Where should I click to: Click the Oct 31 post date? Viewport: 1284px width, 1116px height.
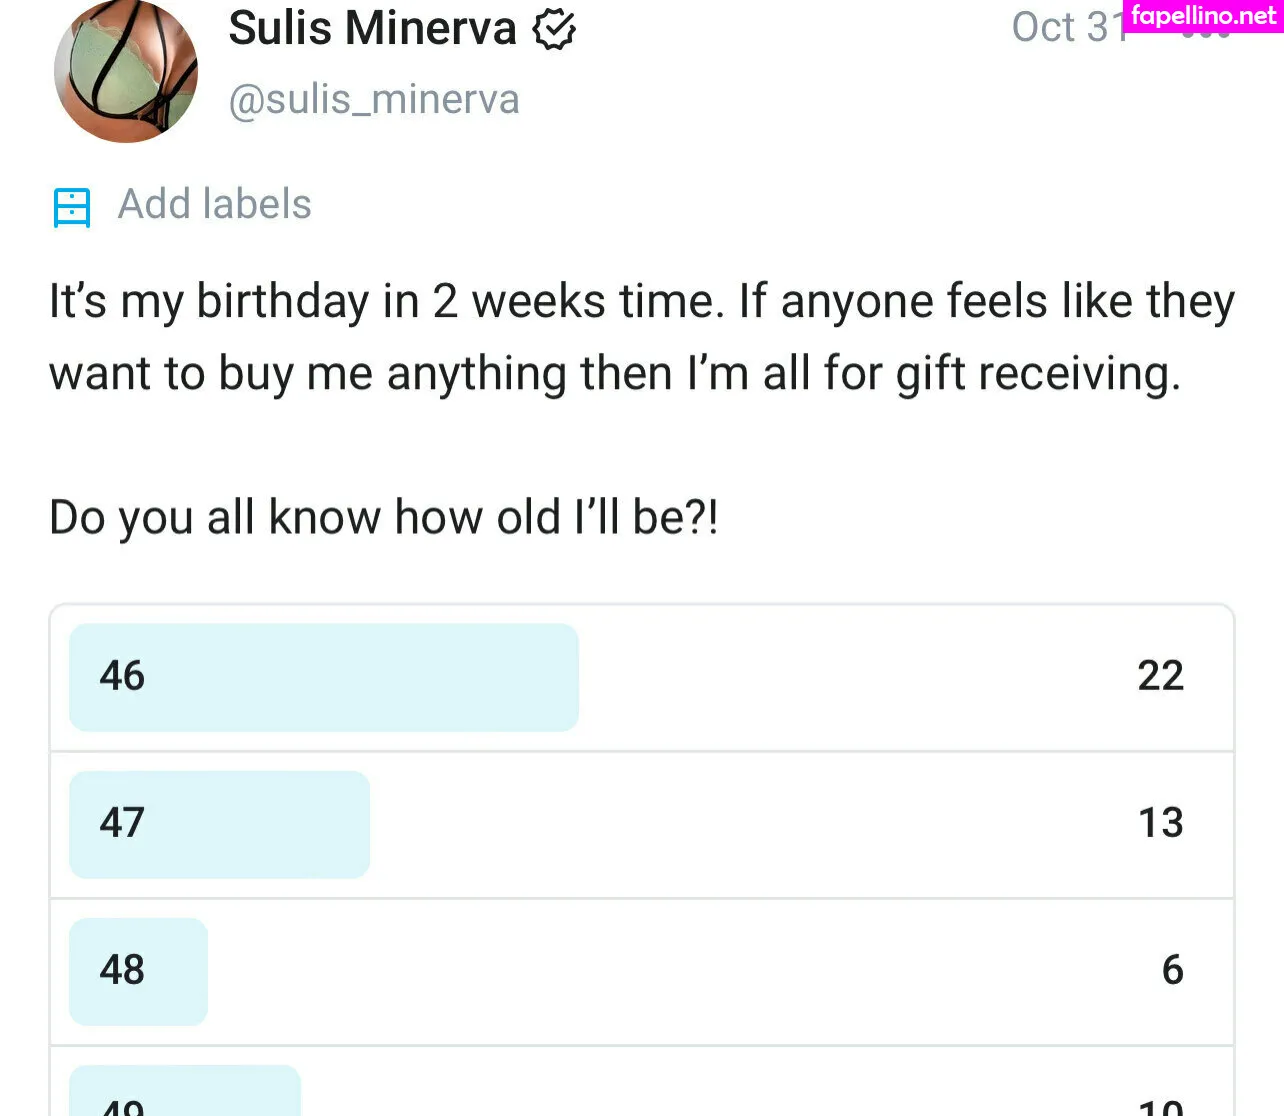pos(1067,27)
